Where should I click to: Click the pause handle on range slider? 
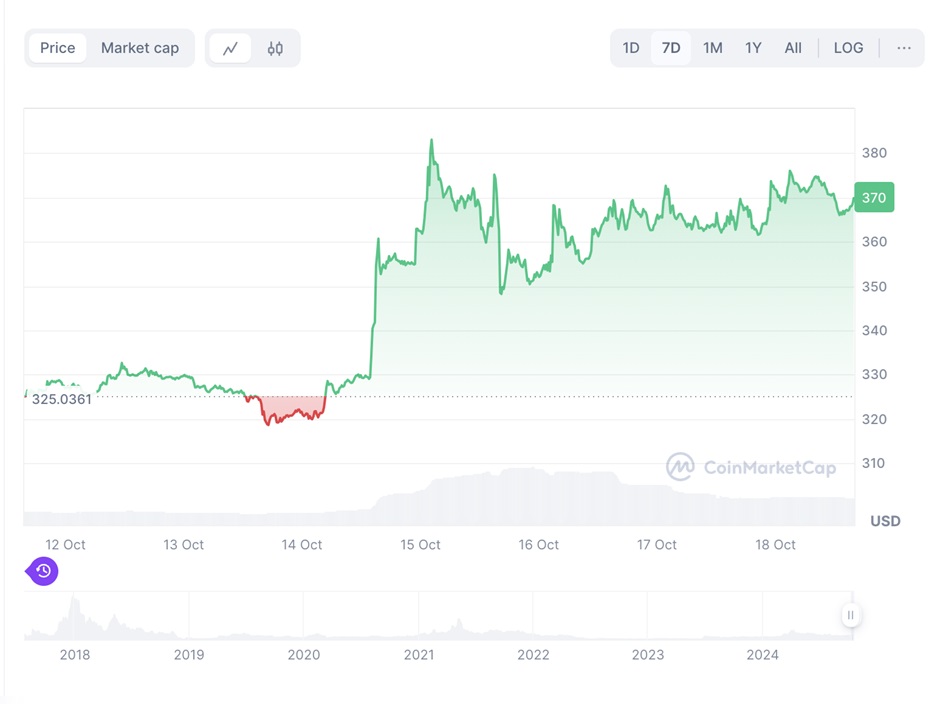pyautogui.click(x=850, y=615)
